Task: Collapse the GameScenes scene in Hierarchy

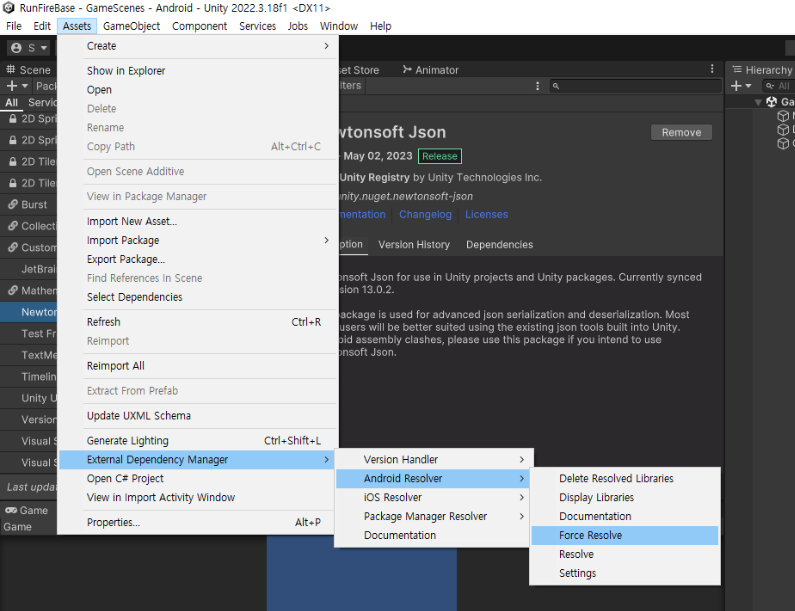Action: [x=758, y=102]
